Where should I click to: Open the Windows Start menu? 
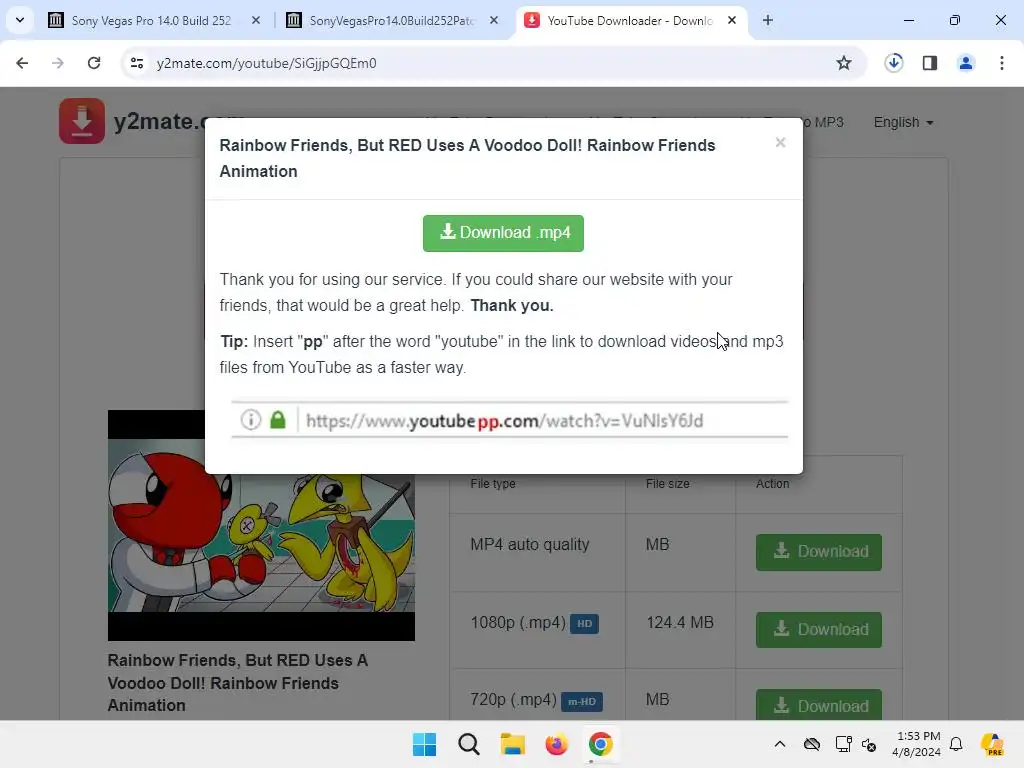tap(424, 744)
